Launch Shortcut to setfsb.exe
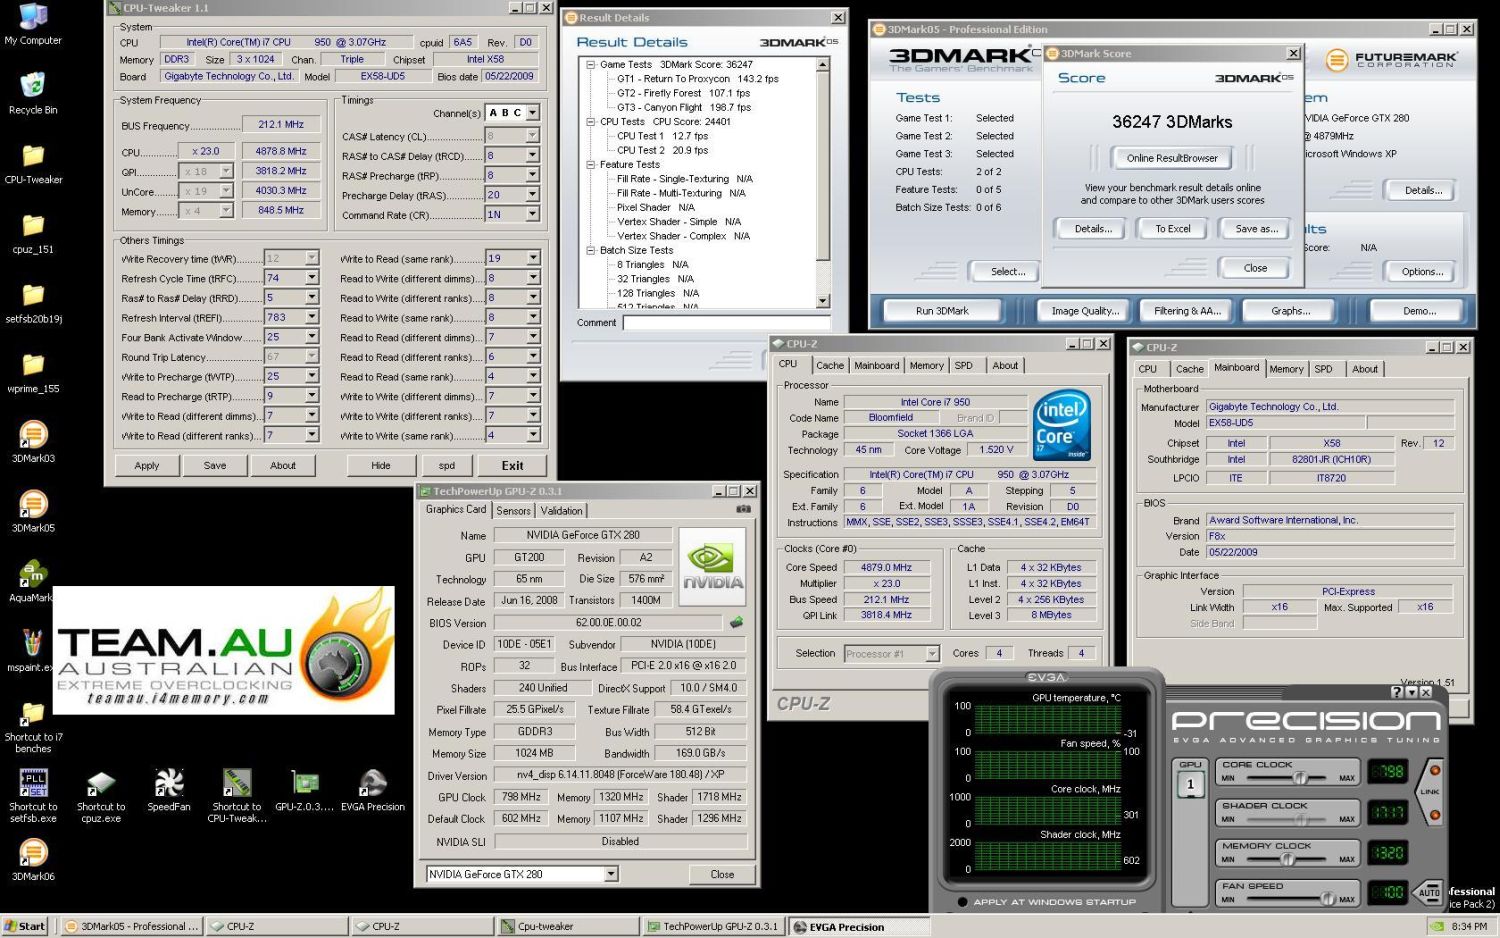This screenshot has width=1500, height=938. [33, 796]
